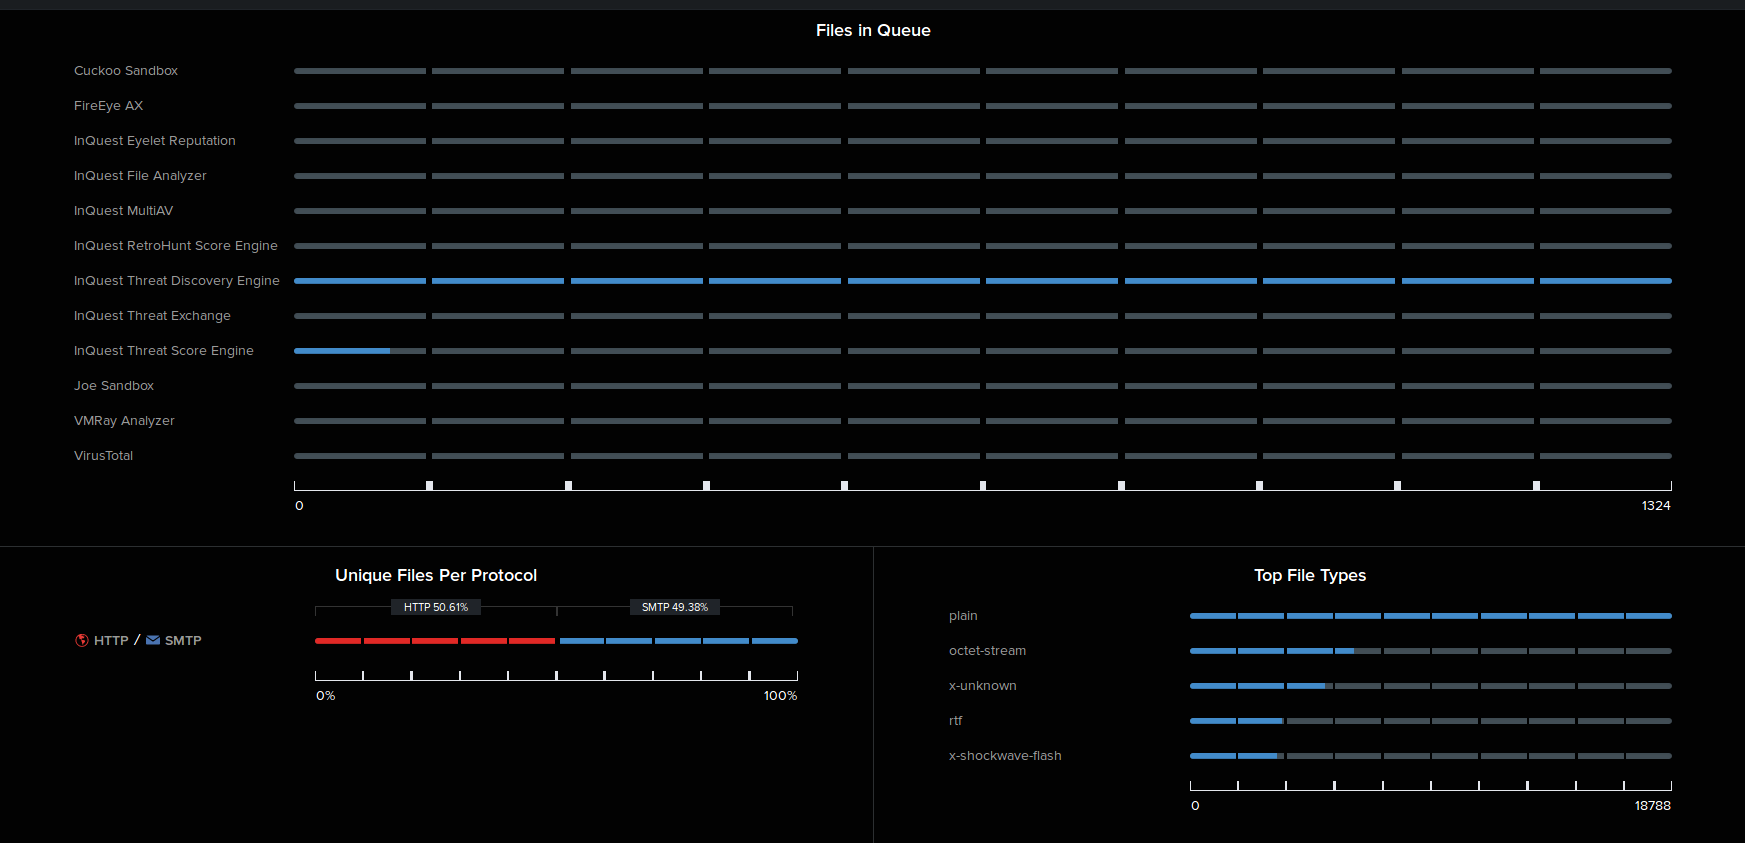Select the plain file type label
1745x843 pixels.
tap(963, 616)
